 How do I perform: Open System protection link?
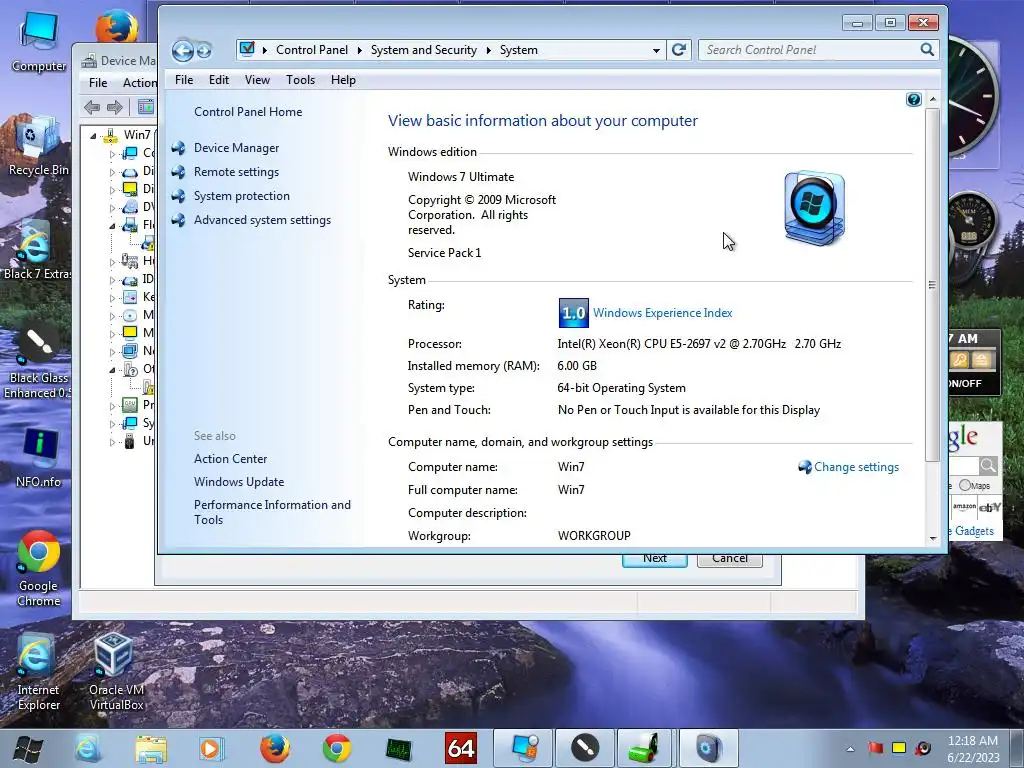tap(242, 196)
